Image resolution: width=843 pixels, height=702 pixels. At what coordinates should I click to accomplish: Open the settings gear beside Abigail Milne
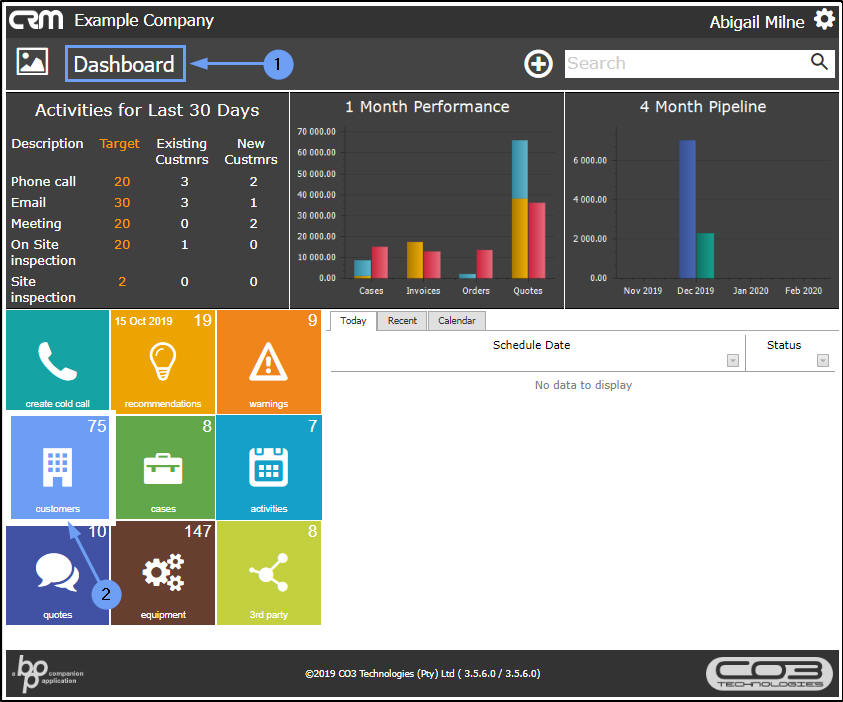[x=824, y=20]
